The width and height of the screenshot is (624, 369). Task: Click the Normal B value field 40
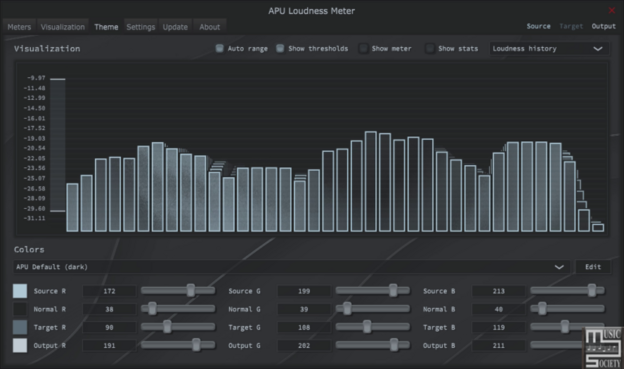[x=499, y=309]
